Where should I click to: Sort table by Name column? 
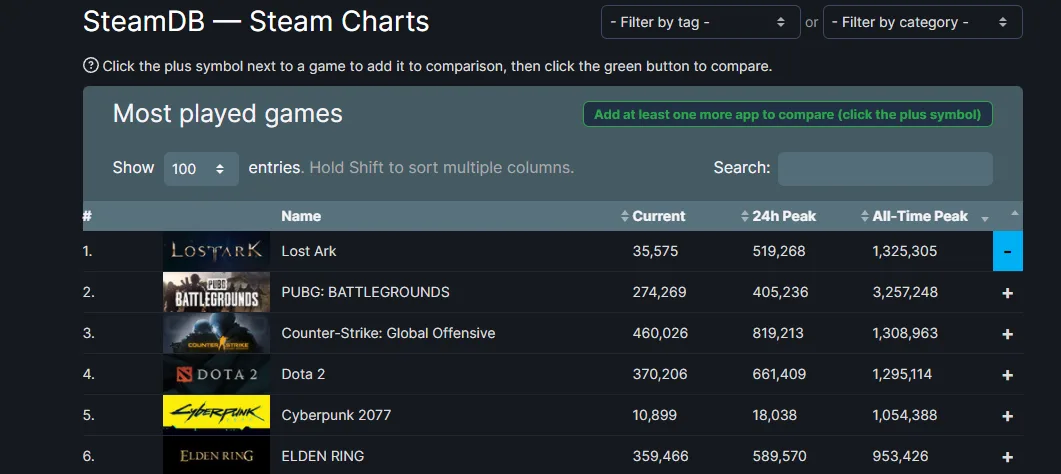coord(301,216)
